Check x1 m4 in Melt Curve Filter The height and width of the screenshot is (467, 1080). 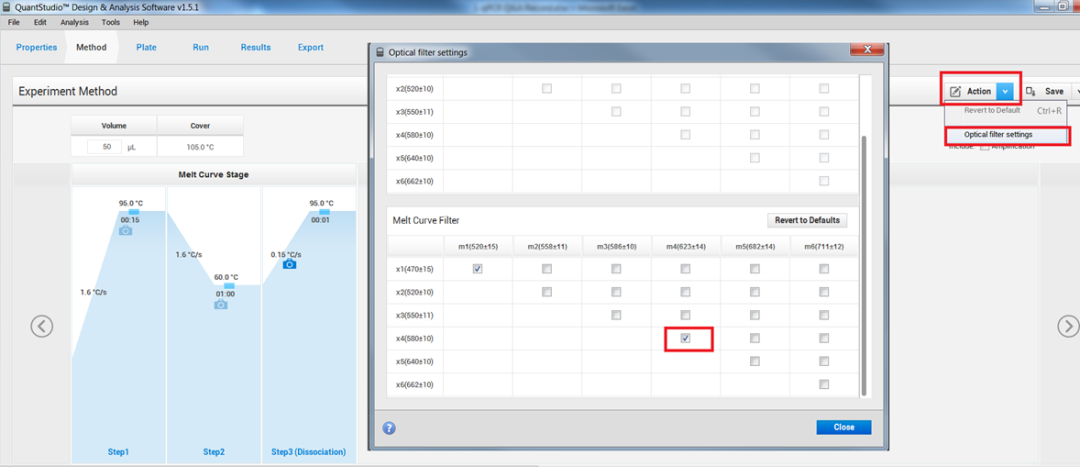coord(685,269)
